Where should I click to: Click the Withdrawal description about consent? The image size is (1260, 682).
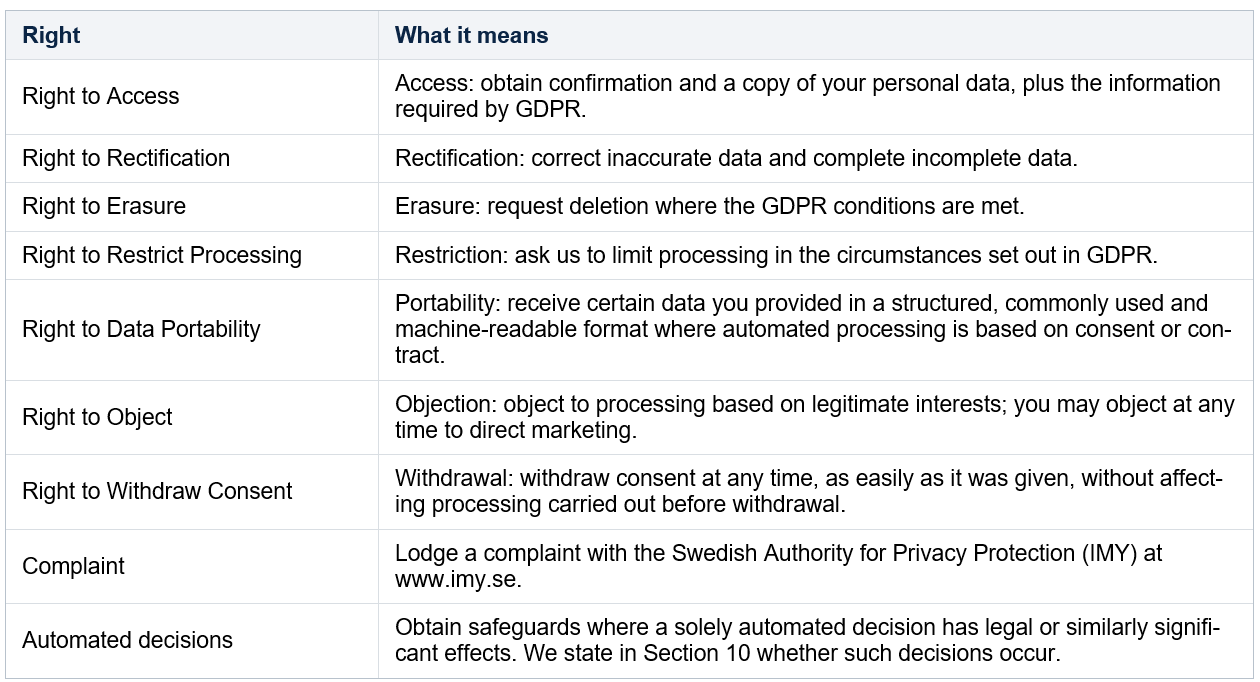click(x=809, y=491)
